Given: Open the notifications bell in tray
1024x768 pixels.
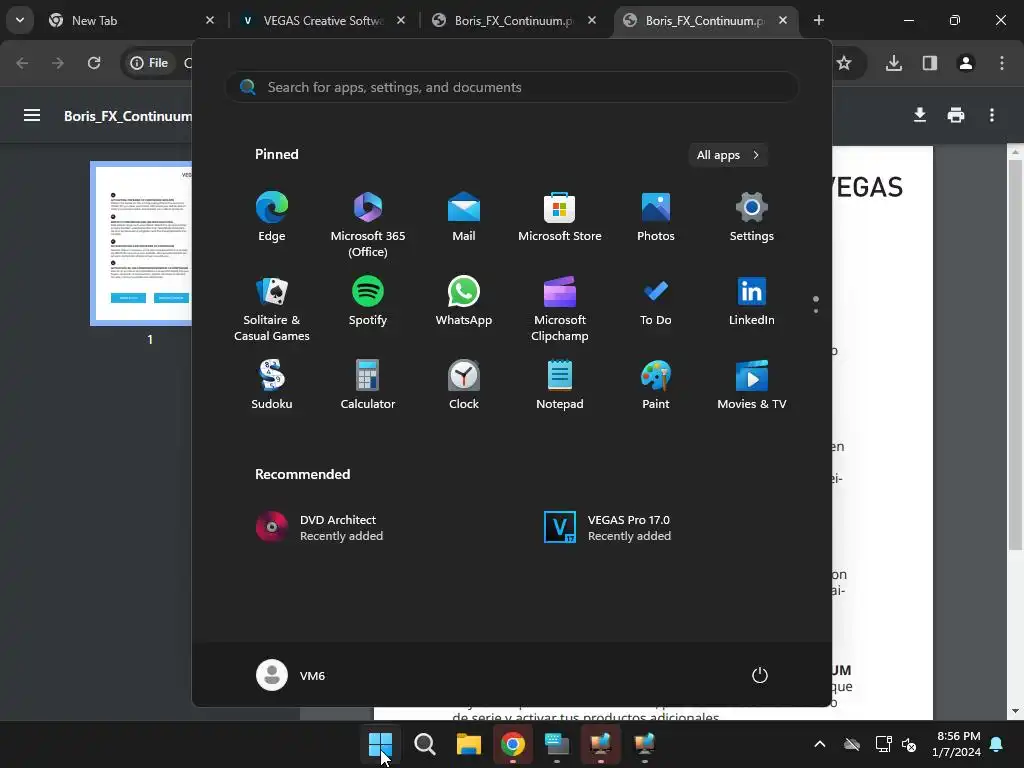Looking at the screenshot, I should click(x=997, y=744).
